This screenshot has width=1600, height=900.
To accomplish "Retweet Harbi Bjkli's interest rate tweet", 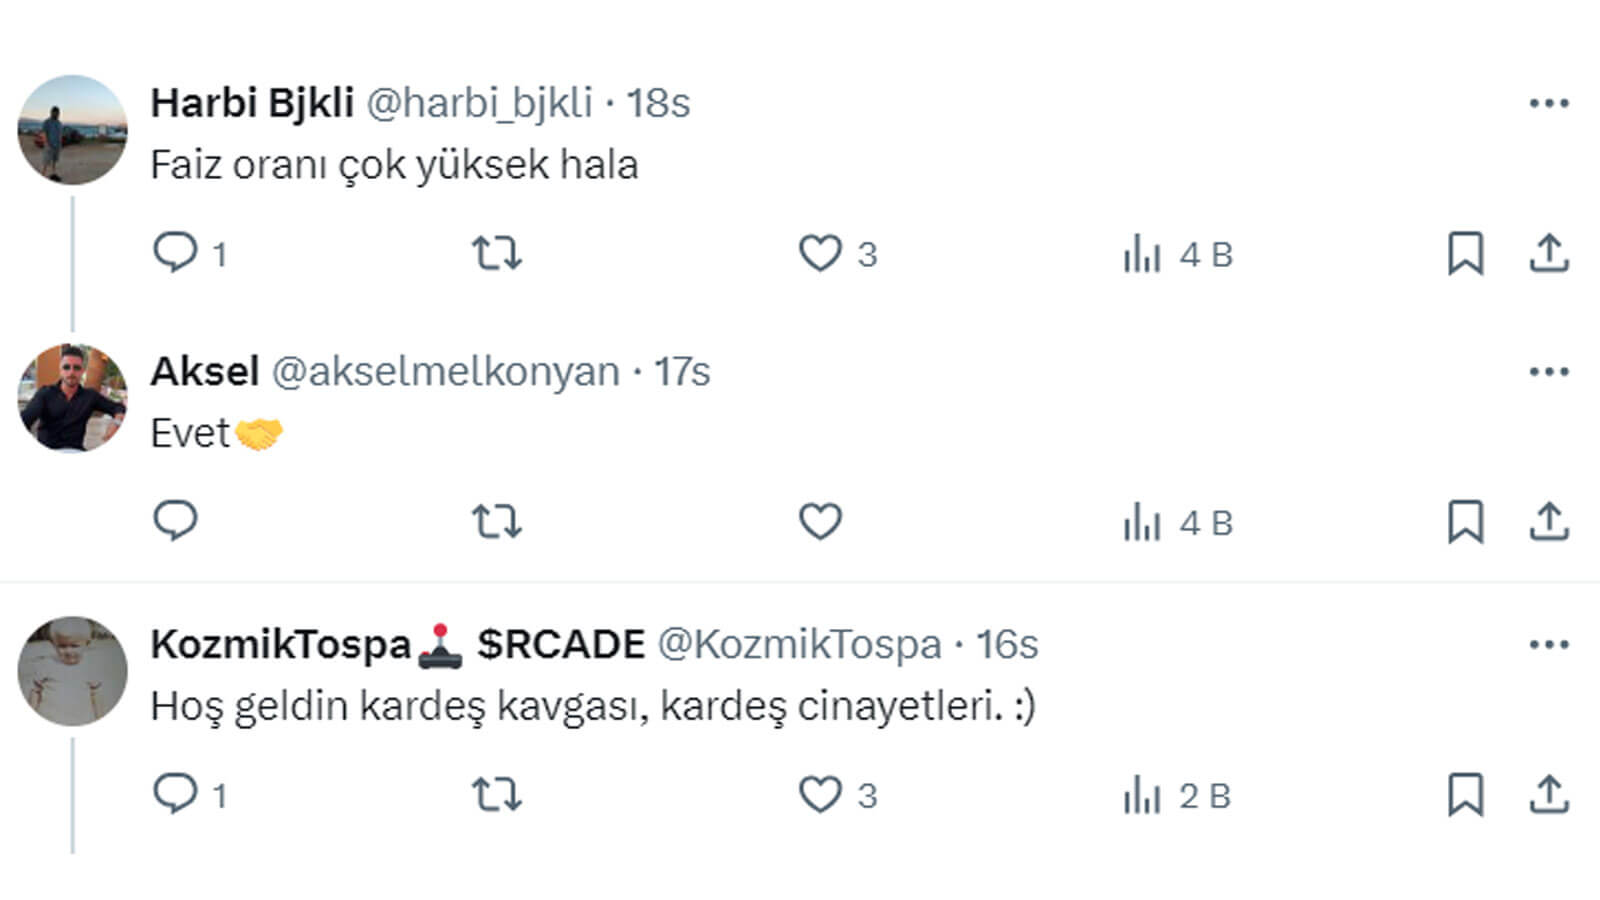I will 497,253.
